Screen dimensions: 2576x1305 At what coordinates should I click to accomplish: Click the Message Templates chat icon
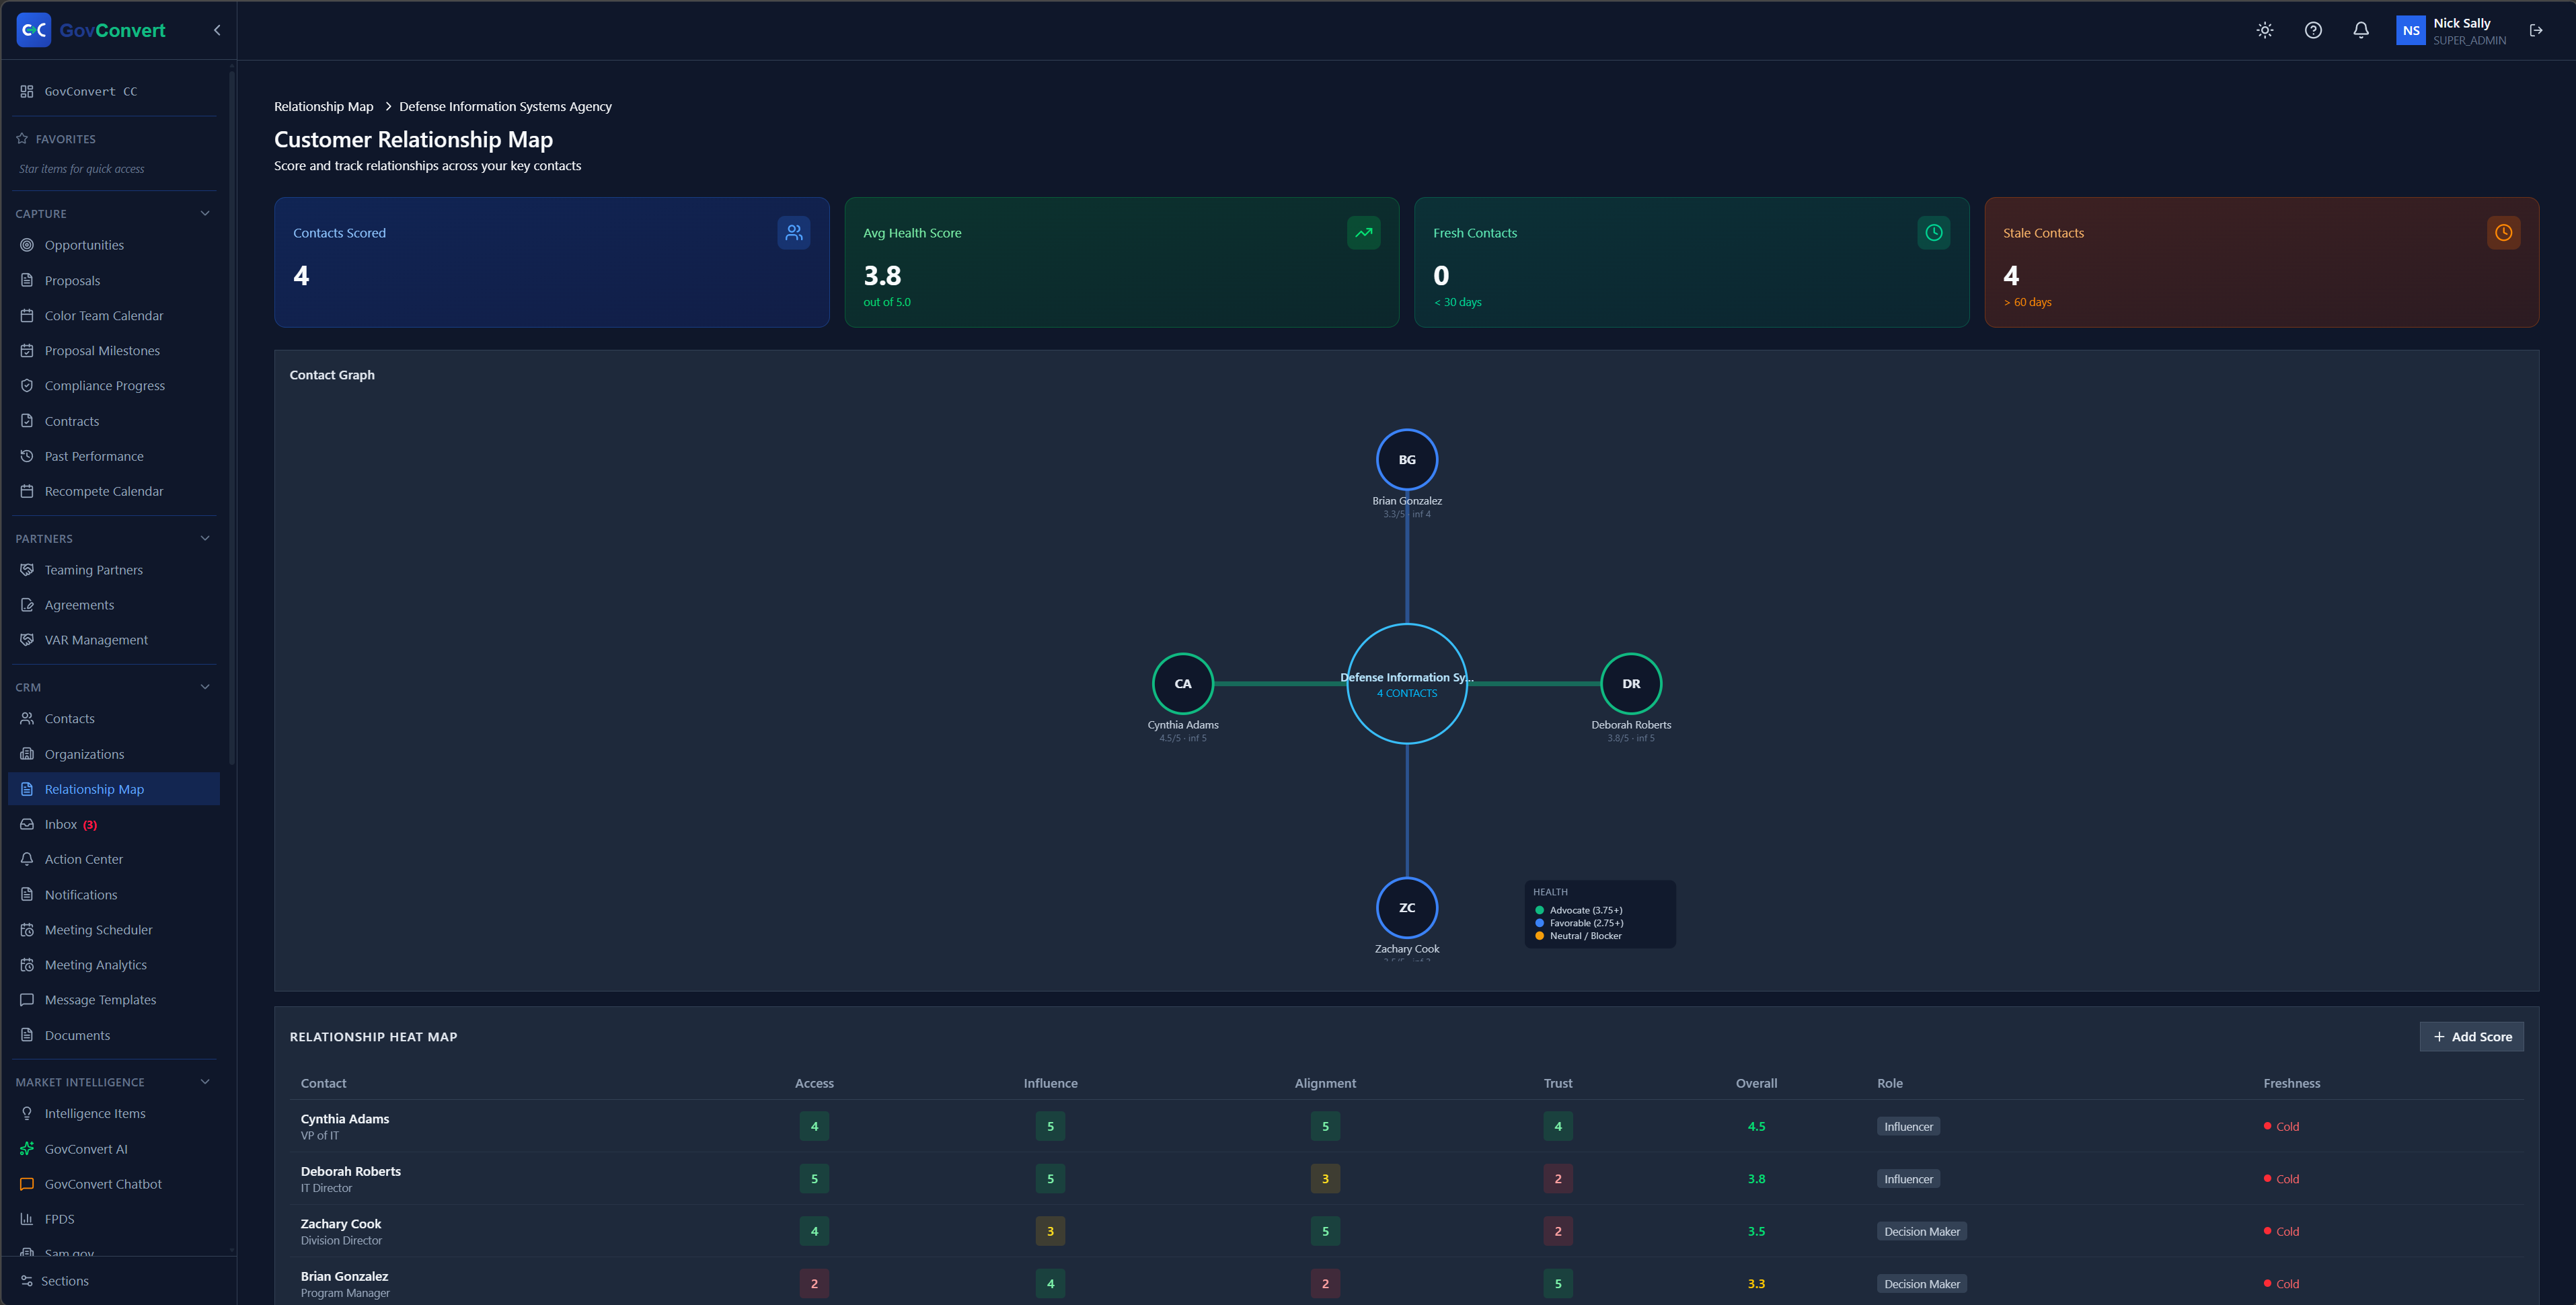click(x=27, y=1000)
